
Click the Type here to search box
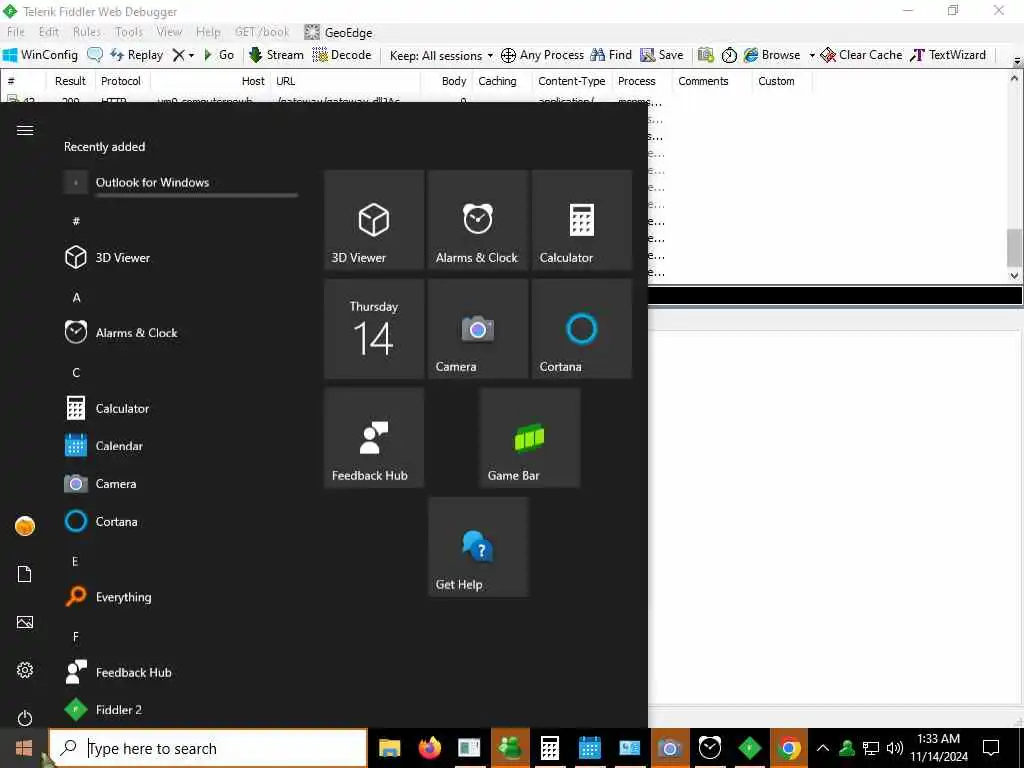click(208, 748)
